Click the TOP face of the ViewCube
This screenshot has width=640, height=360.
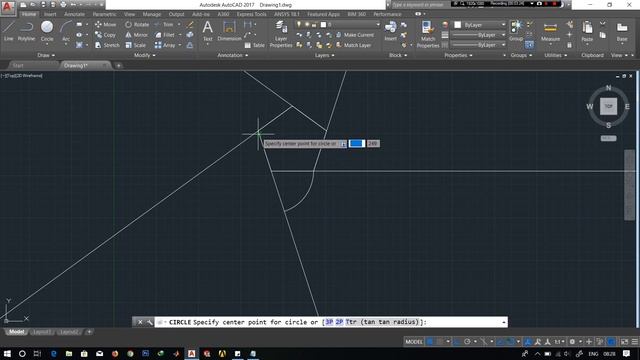coord(608,106)
